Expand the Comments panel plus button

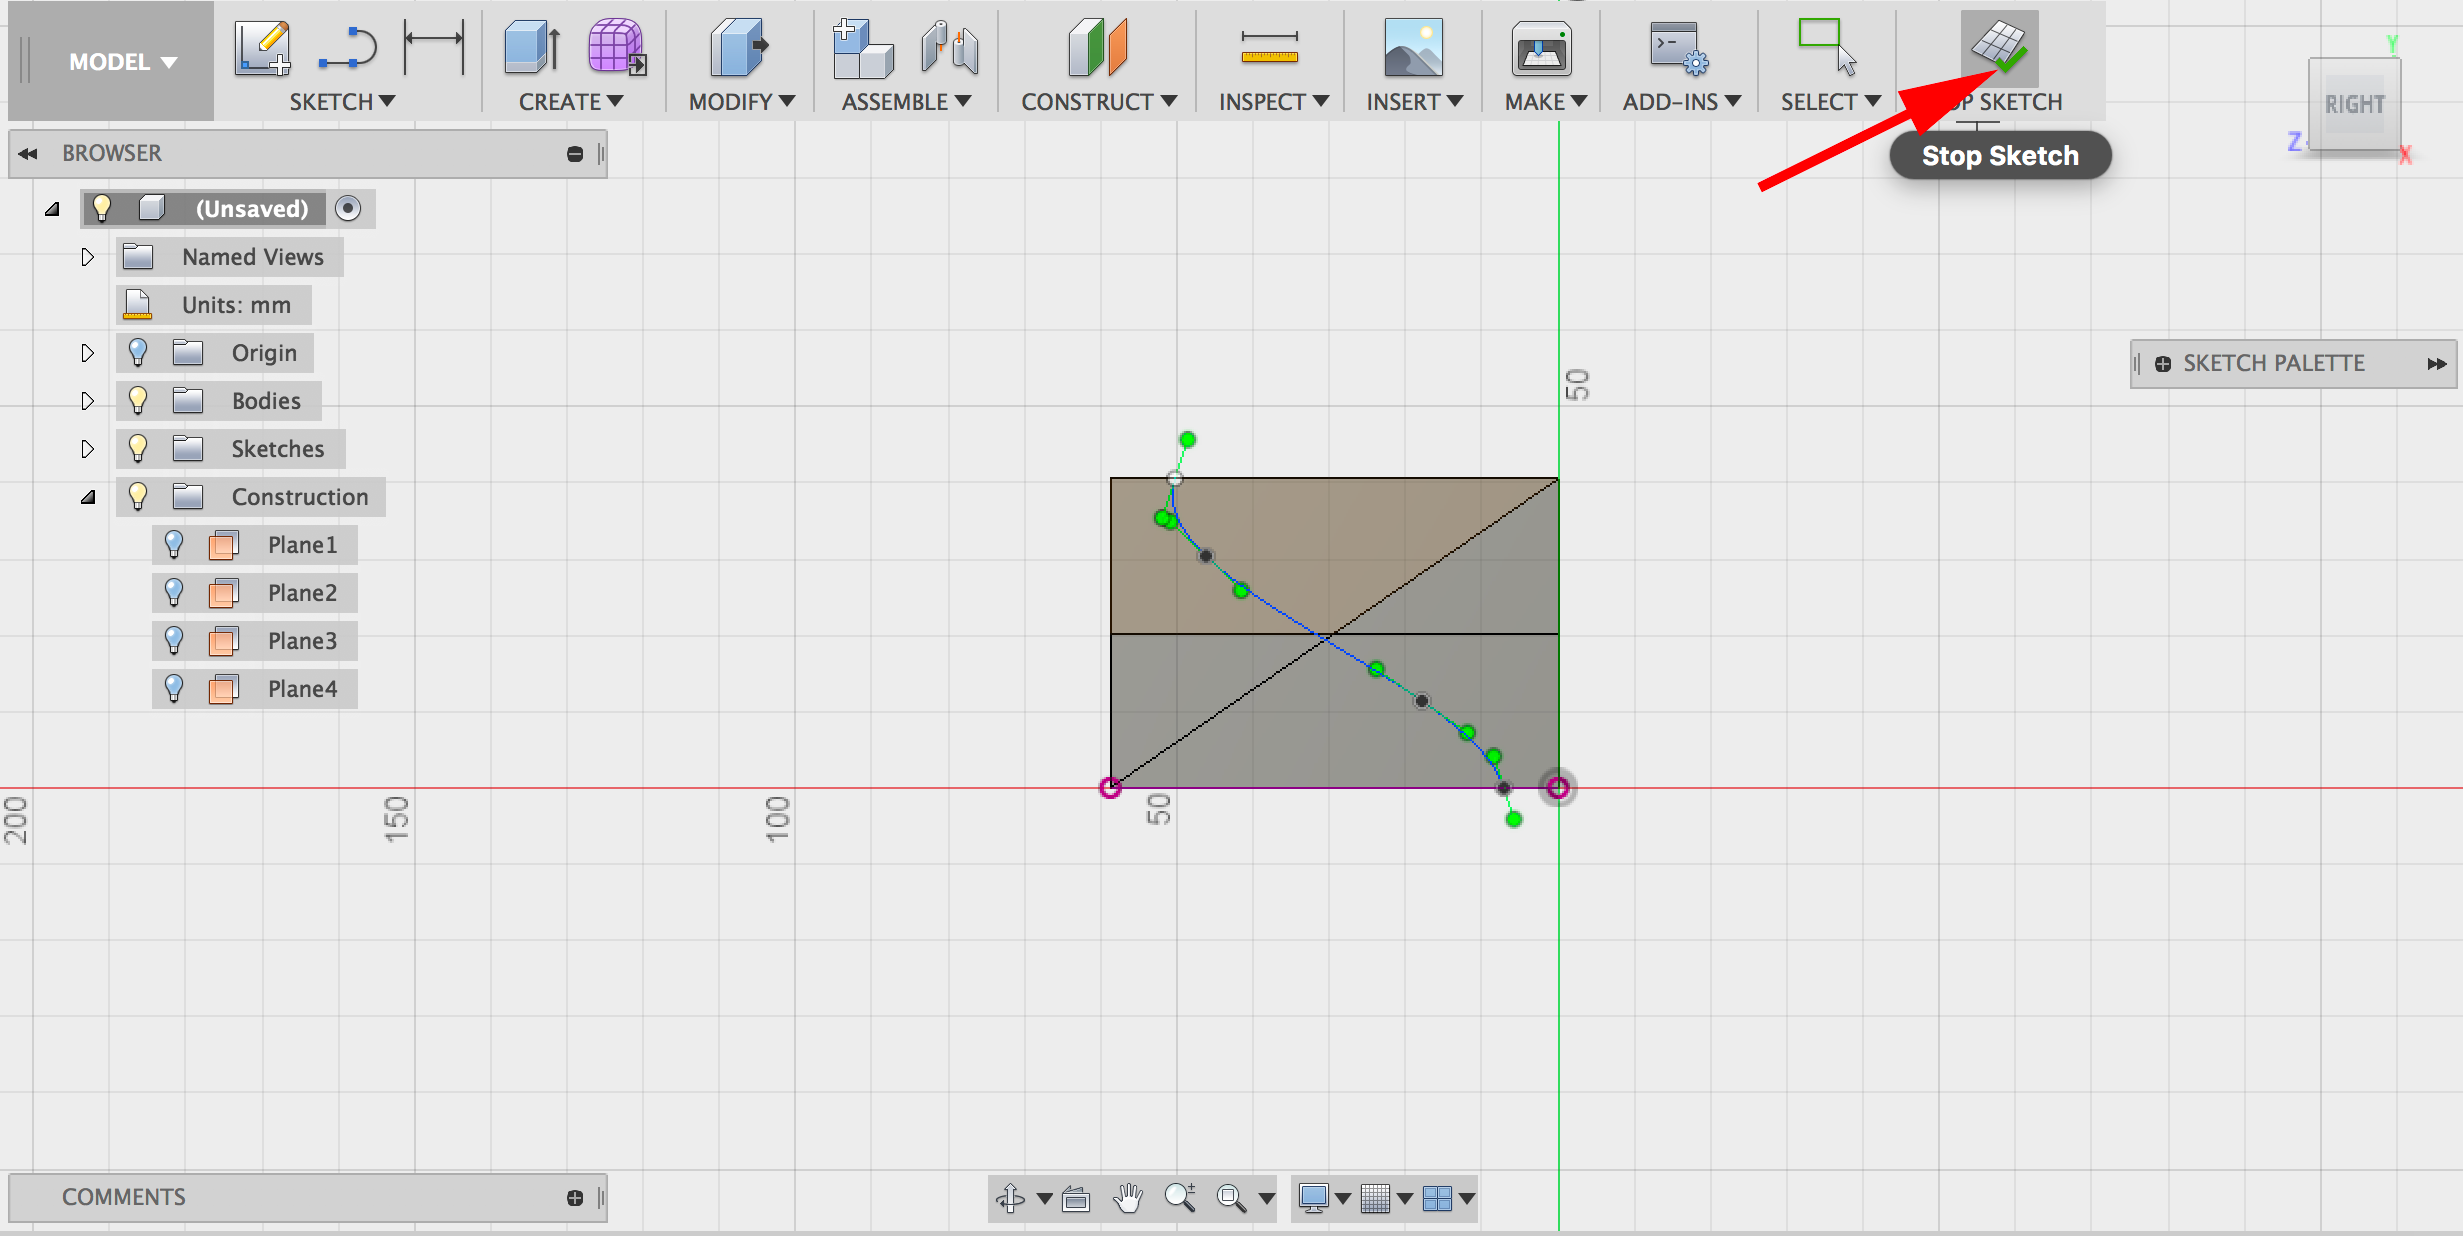(x=575, y=1198)
